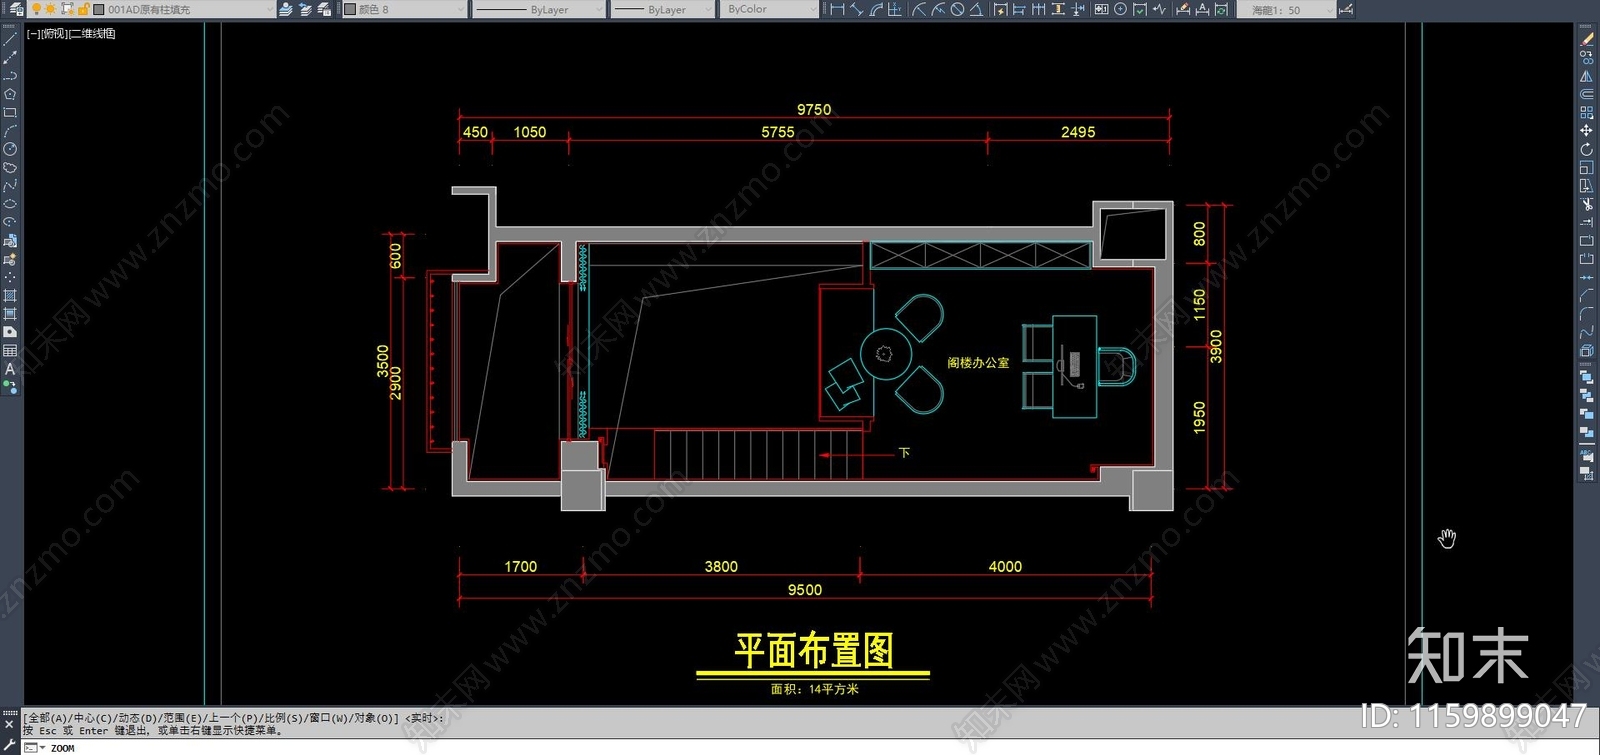Image resolution: width=1600 pixels, height=755 pixels.
Task: Click the 面积:14平方米 area text
Action: click(x=814, y=689)
